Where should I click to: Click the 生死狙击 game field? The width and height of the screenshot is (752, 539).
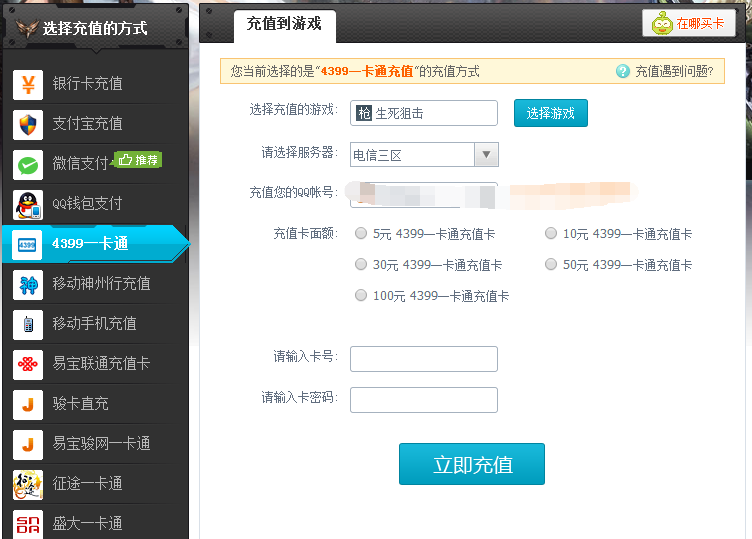pyautogui.click(x=424, y=113)
